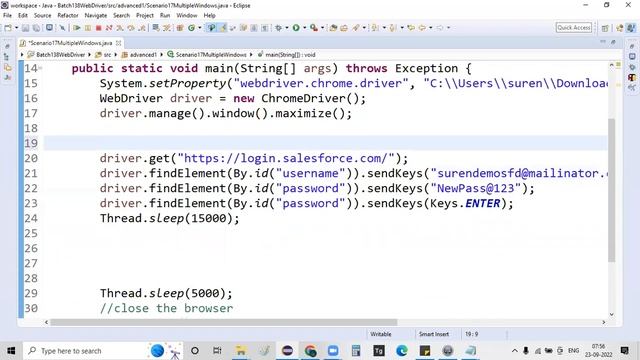Open the Source menu
The height and width of the screenshot is (360, 640).
(42, 16)
